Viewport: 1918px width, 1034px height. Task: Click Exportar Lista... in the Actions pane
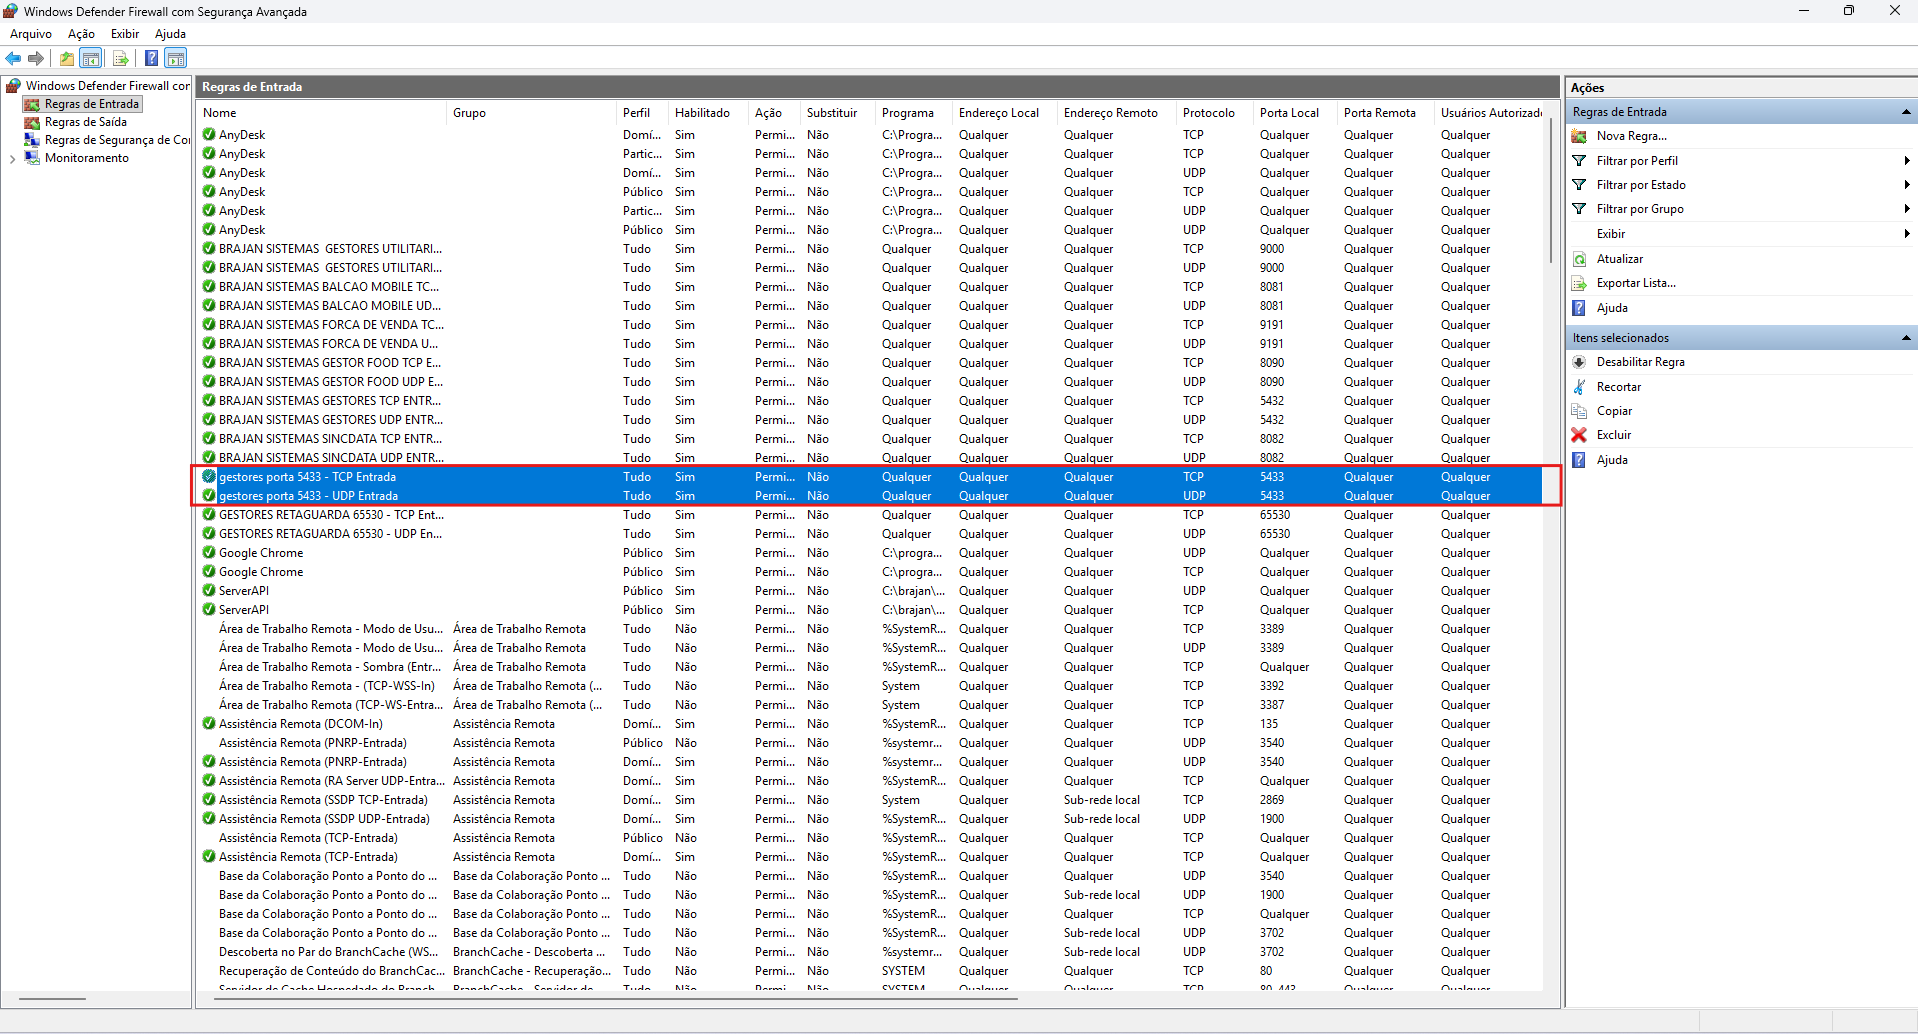[x=1635, y=283]
